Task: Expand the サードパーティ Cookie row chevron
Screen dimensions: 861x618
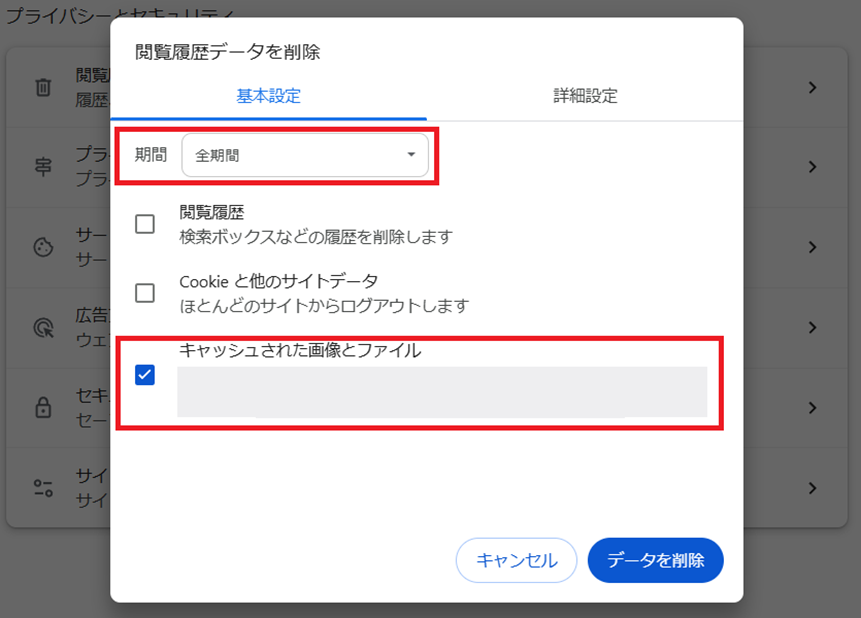Action: point(811,248)
